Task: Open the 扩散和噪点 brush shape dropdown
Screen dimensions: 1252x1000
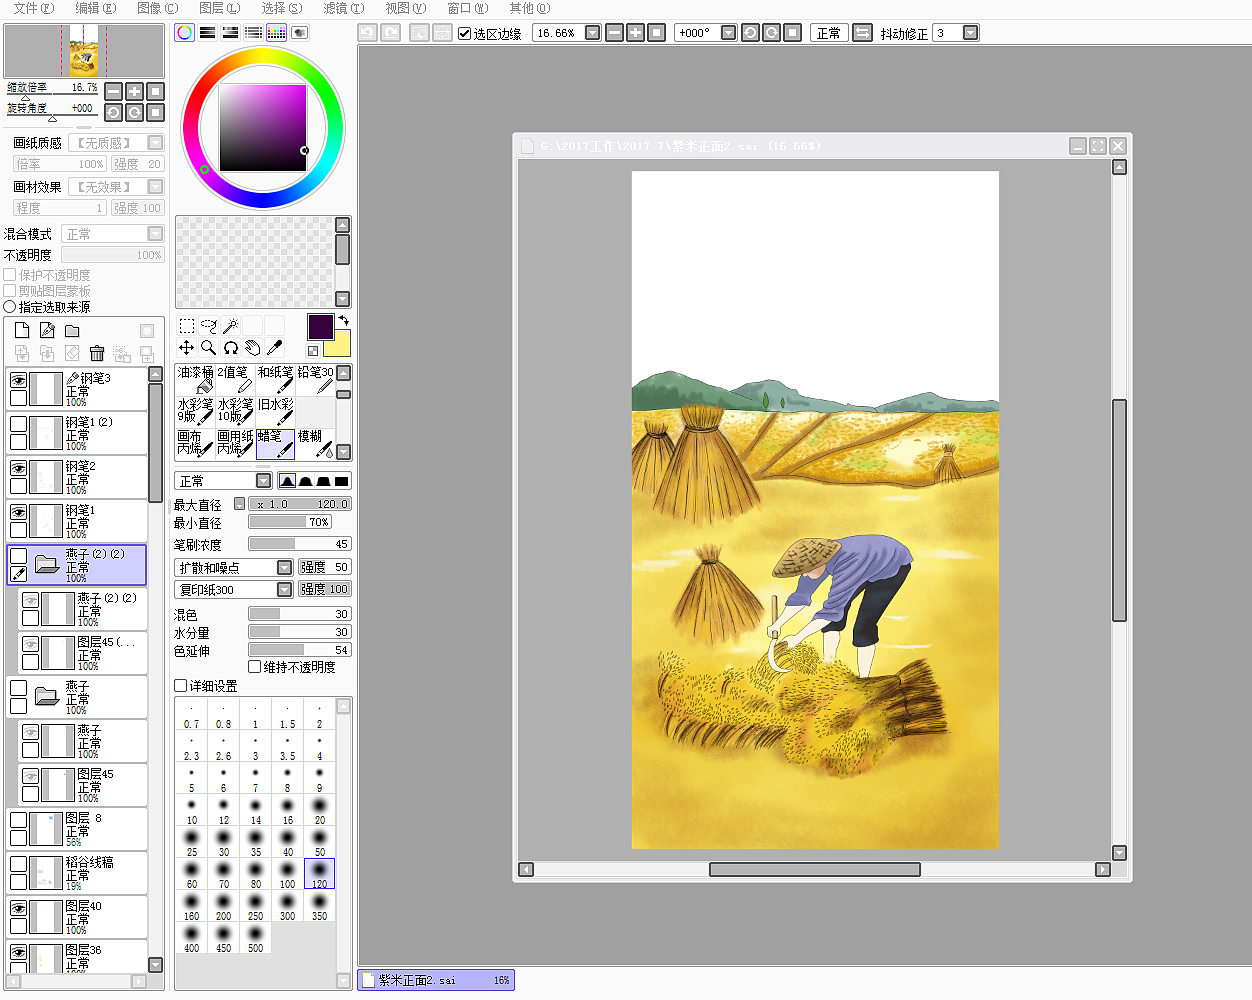Action: tap(284, 567)
